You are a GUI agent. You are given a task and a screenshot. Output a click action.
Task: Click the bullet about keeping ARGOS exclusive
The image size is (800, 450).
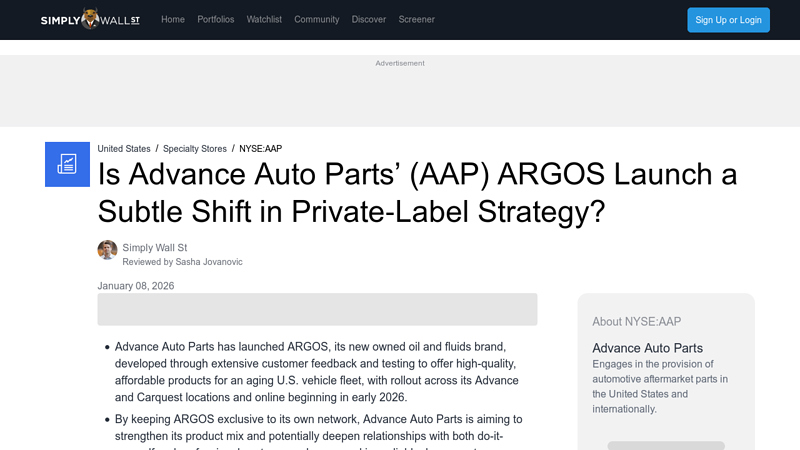point(318,431)
